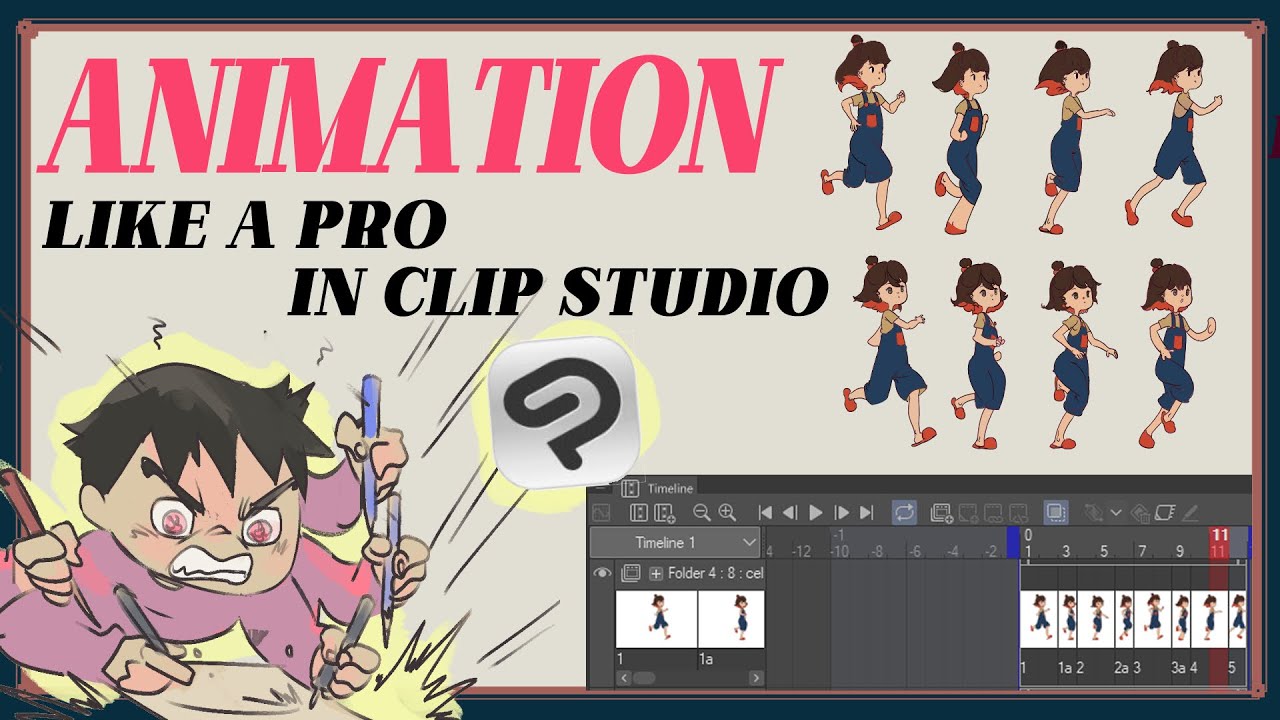Click frame number 7 on the ruler
The image size is (1280, 720).
click(x=1142, y=551)
